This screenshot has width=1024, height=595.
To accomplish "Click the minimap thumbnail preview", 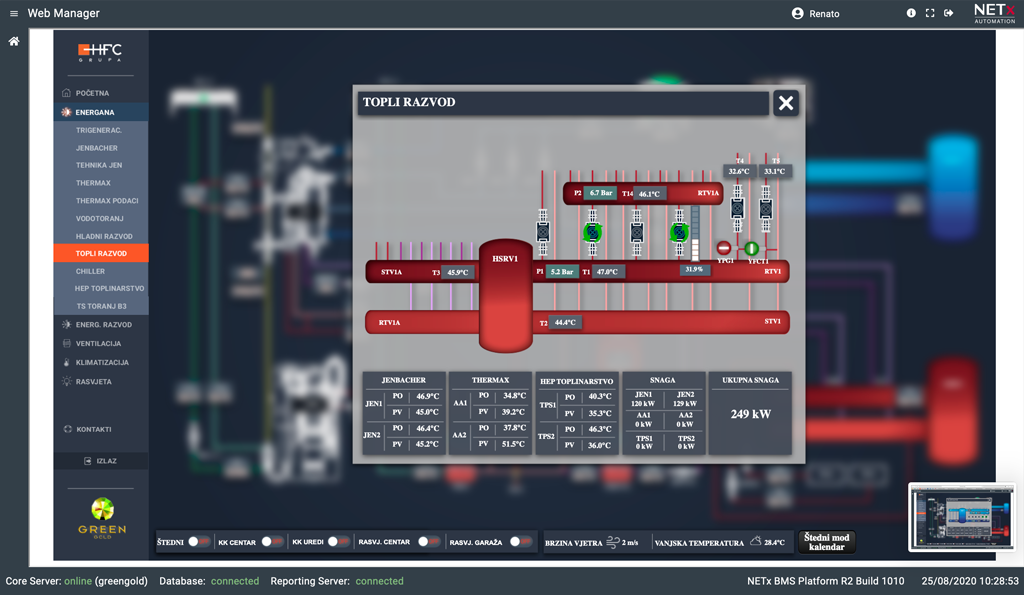I will click(961, 518).
